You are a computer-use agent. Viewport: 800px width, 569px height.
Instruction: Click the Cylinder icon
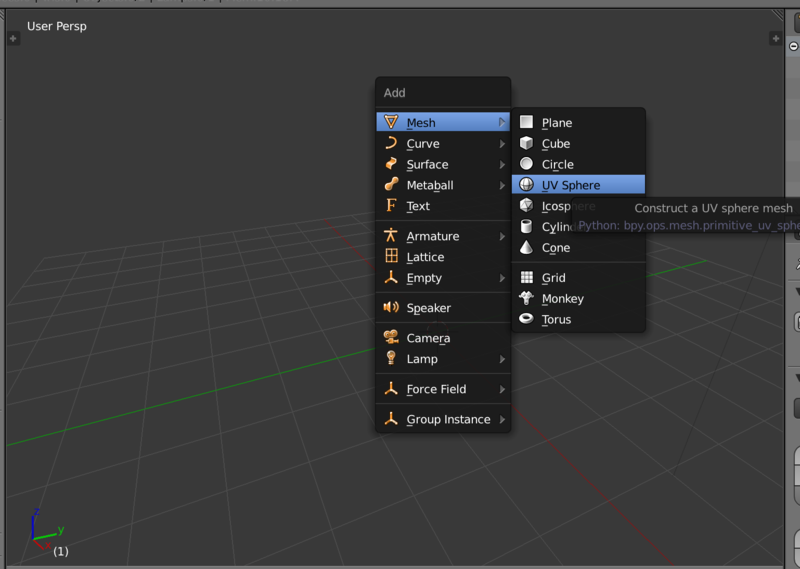click(x=526, y=226)
